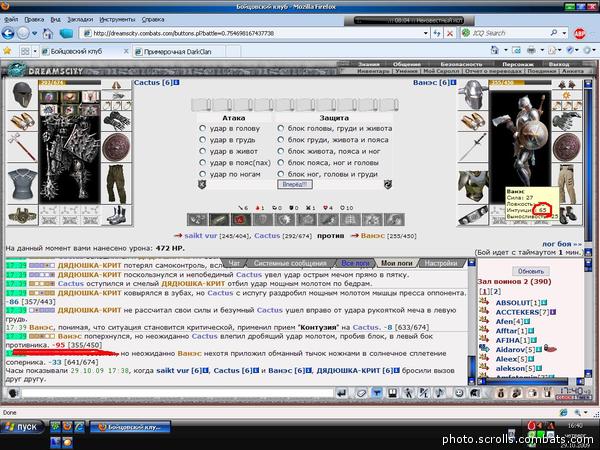
Task: Select block 'блок головы, груди и живота'
Action: [x=281, y=128]
